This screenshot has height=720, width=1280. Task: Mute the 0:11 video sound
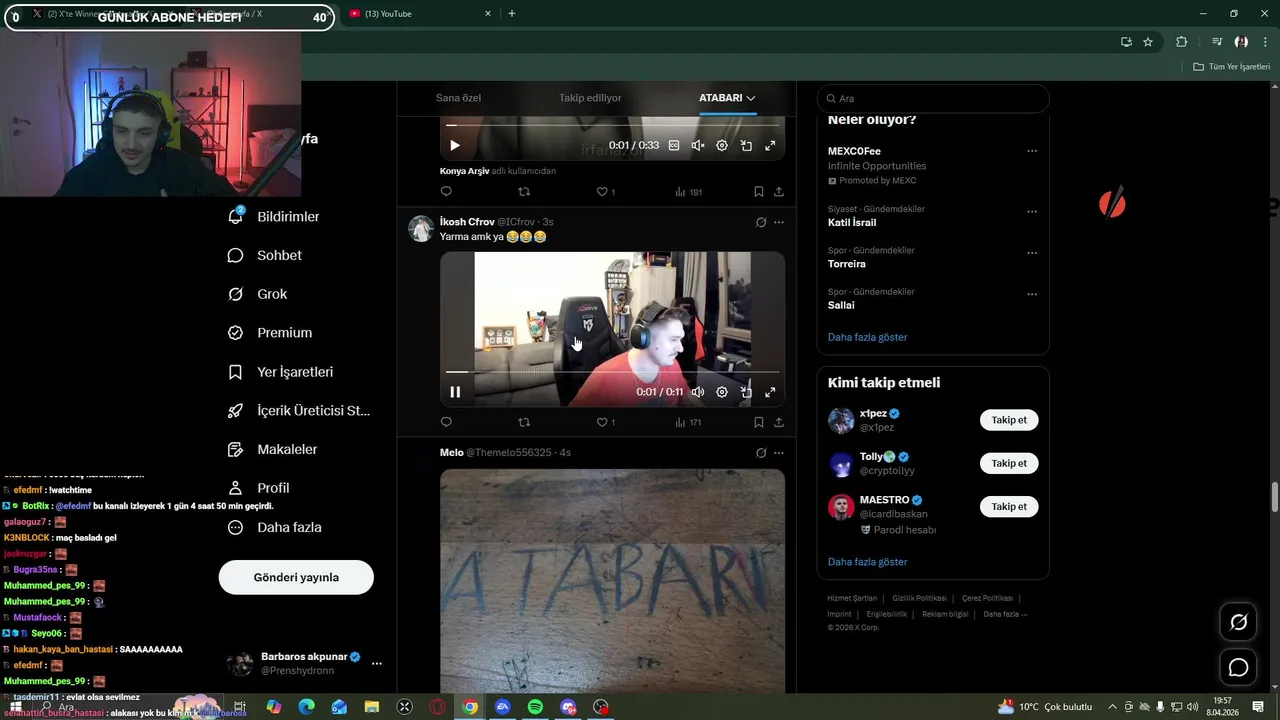(x=698, y=392)
